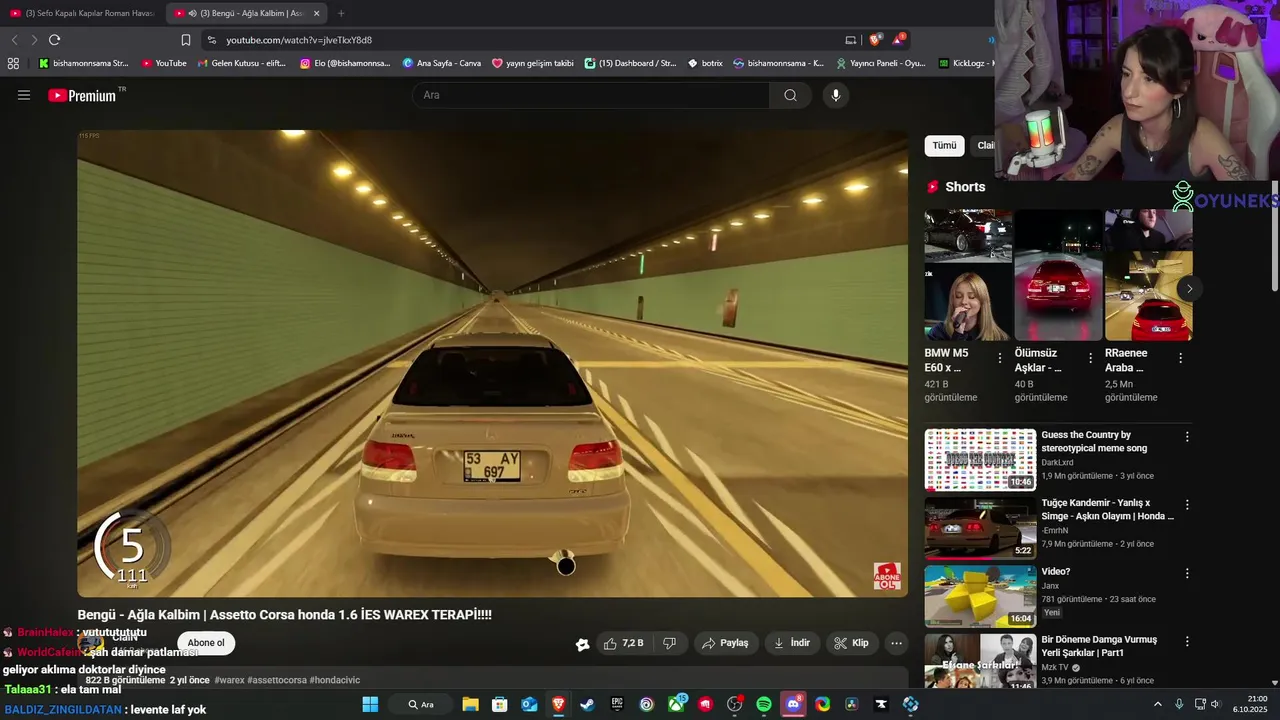Open Gelen Kutusu Gmail bookmark
This screenshot has height=720, width=1280.
coord(241,63)
